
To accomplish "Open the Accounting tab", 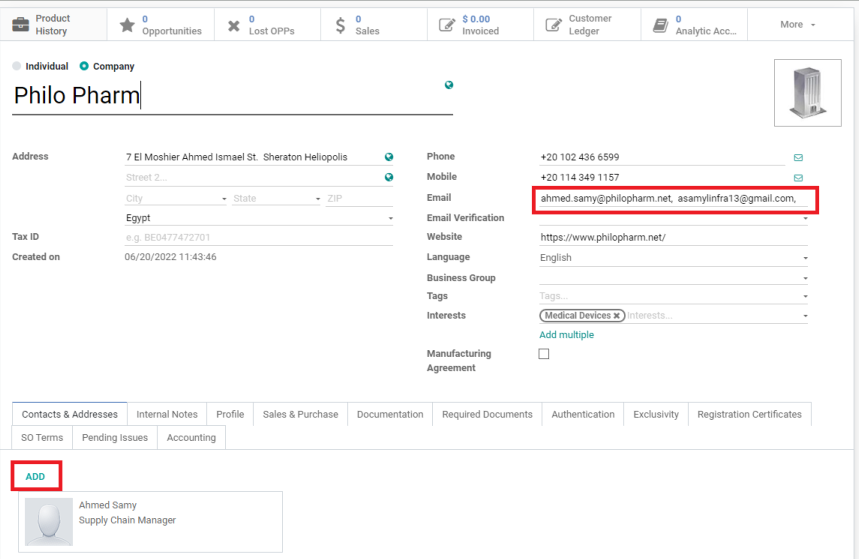I will pos(191,437).
